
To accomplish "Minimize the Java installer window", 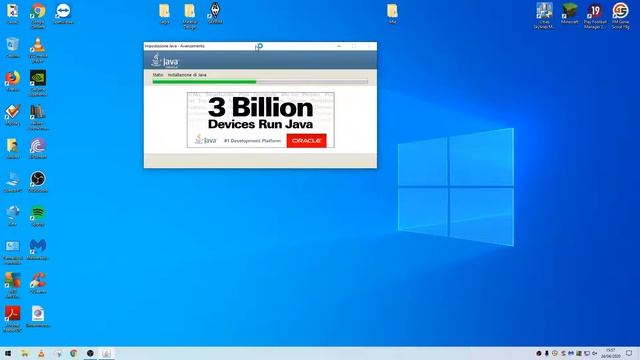I will (x=339, y=46).
